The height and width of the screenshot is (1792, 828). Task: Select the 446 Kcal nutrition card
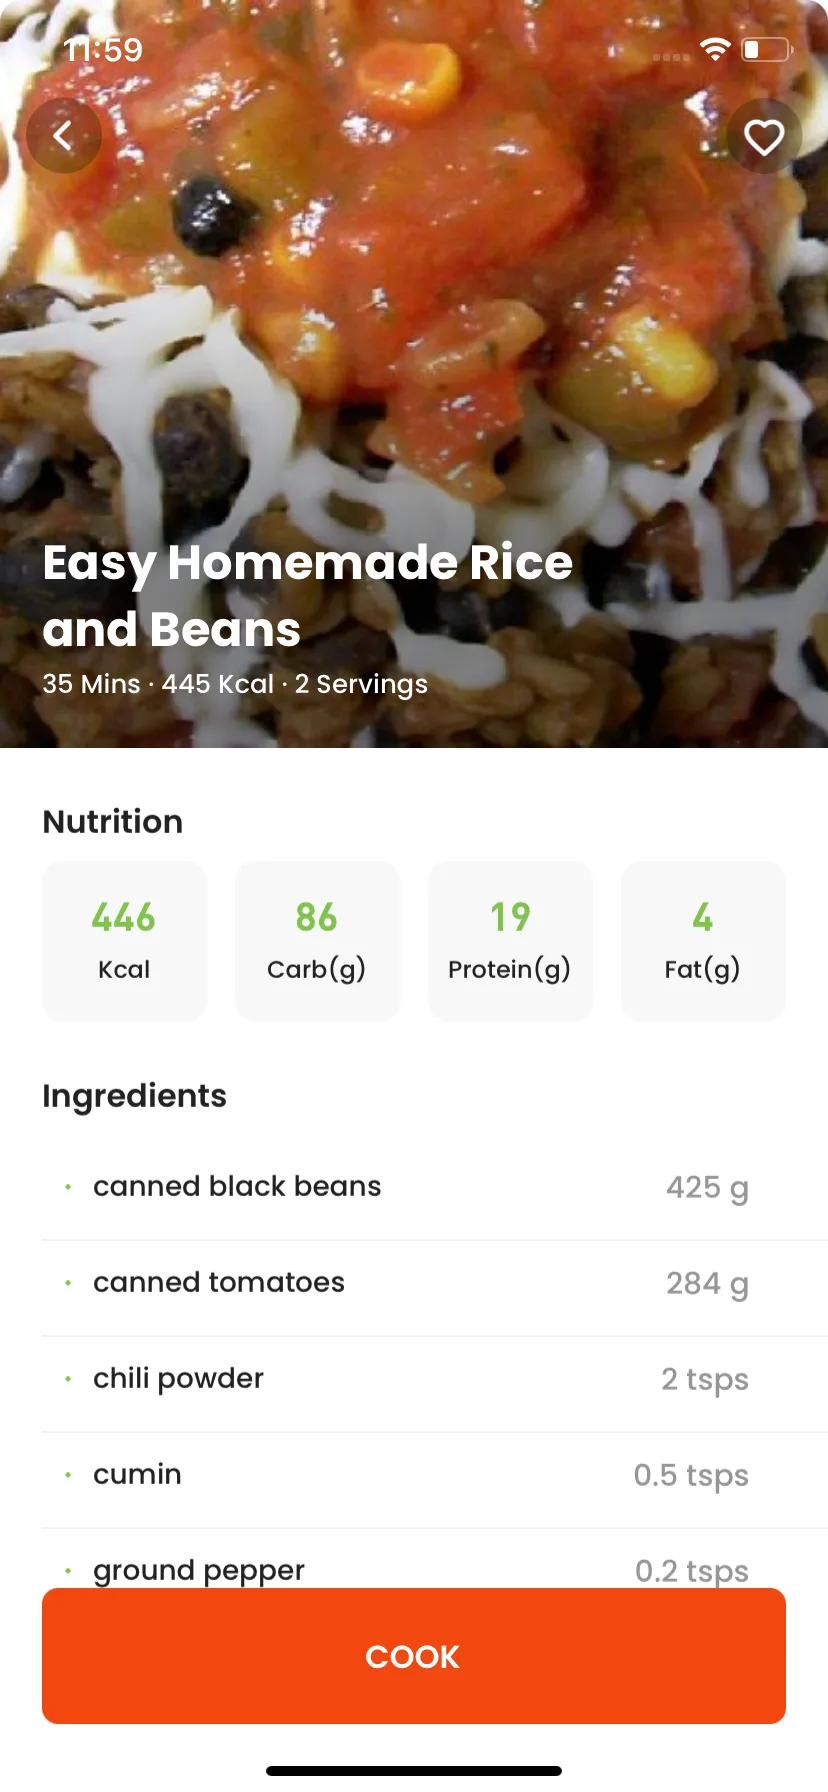point(124,941)
